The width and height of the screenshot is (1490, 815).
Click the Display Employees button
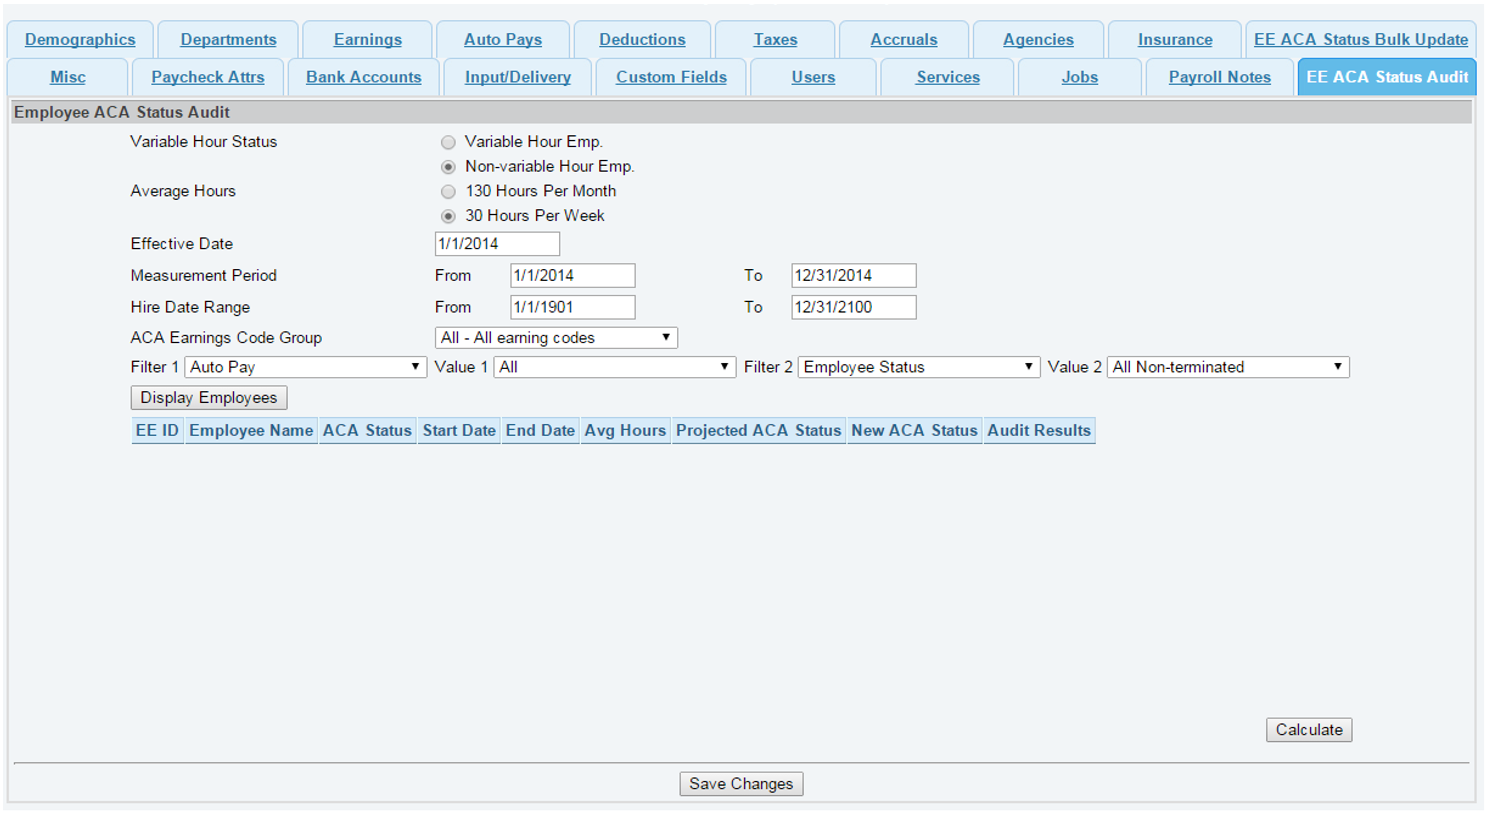point(208,398)
